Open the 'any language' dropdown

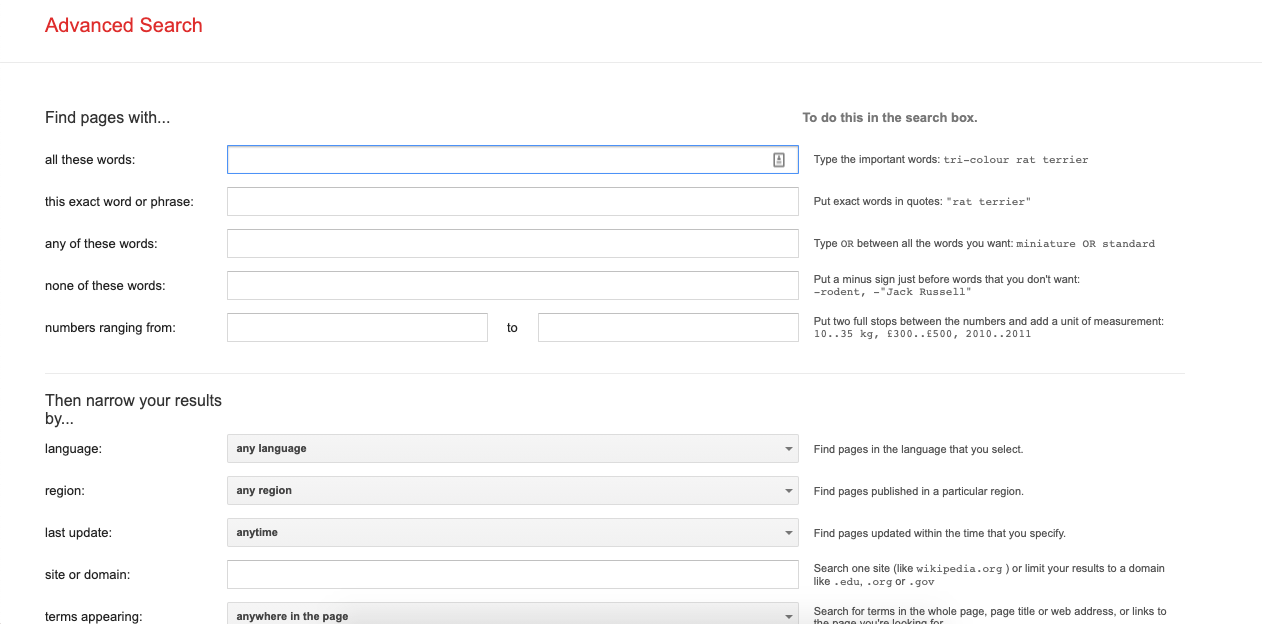click(512, 449)
